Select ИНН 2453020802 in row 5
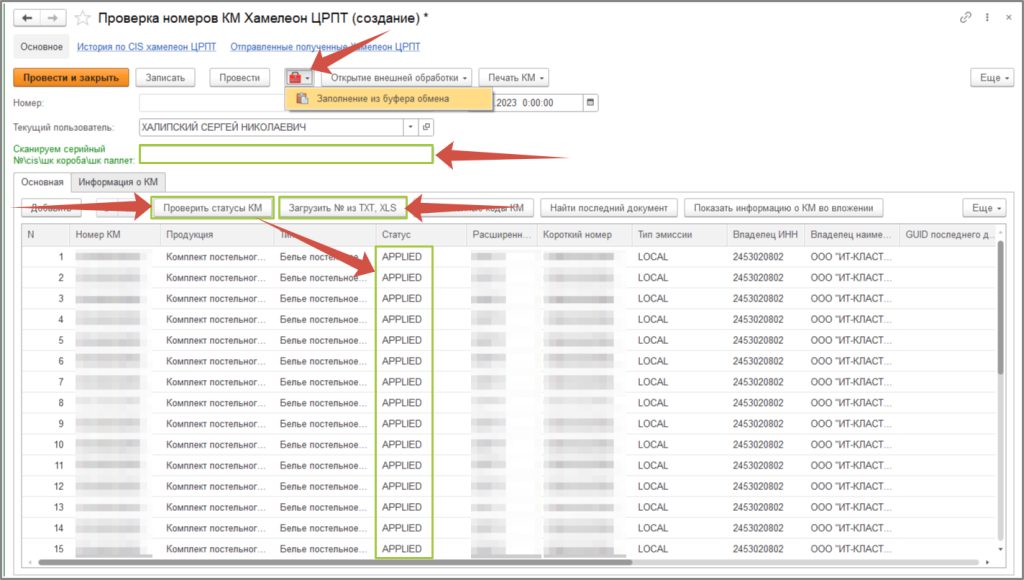Viewport: 1024px width, 580px height. click(x=758, y=340)
